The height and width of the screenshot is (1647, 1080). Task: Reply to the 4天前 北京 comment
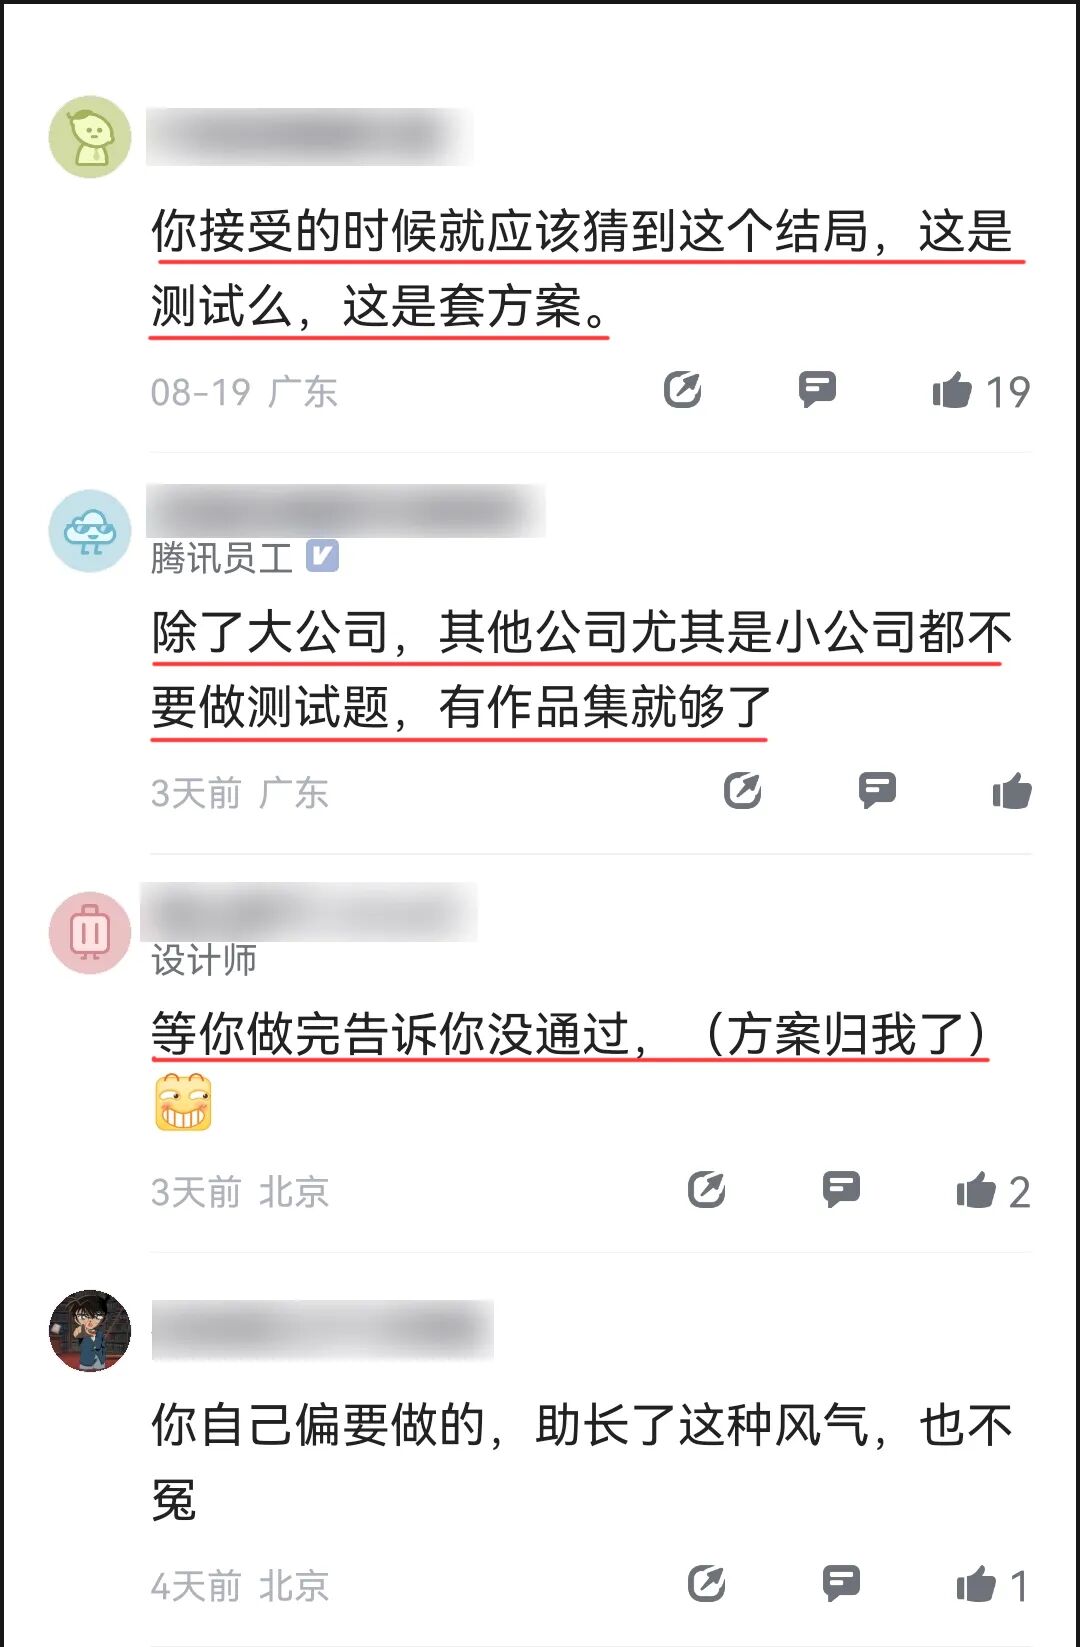(x=841, y=1583)
